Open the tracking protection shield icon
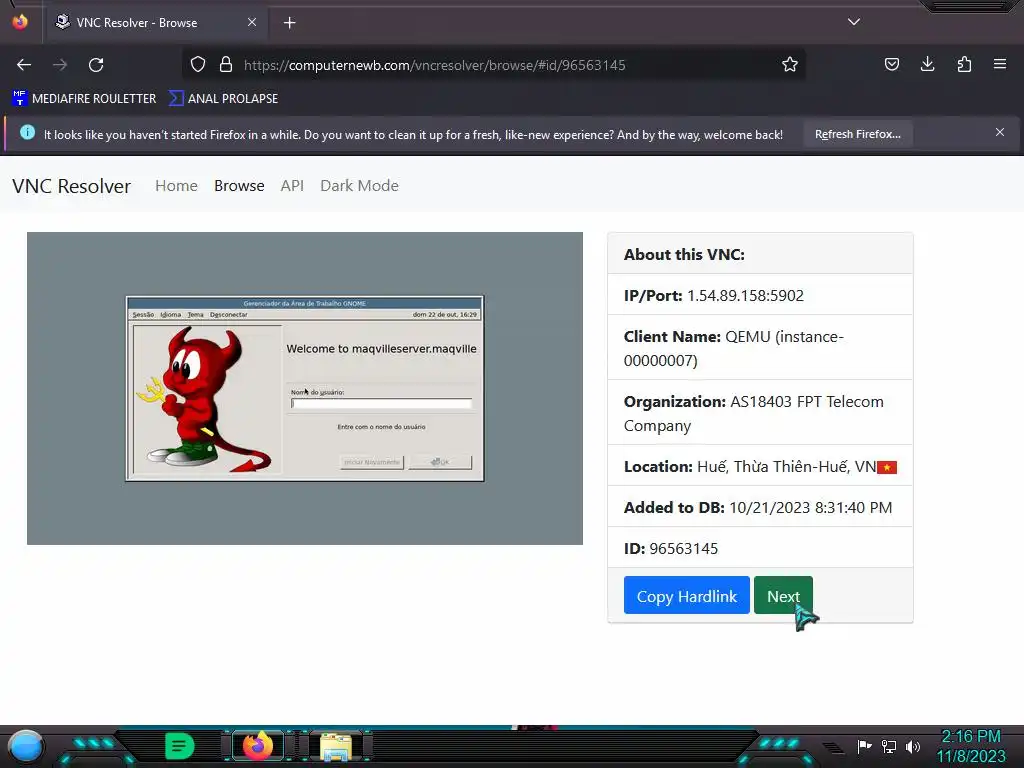 point(198,65)
